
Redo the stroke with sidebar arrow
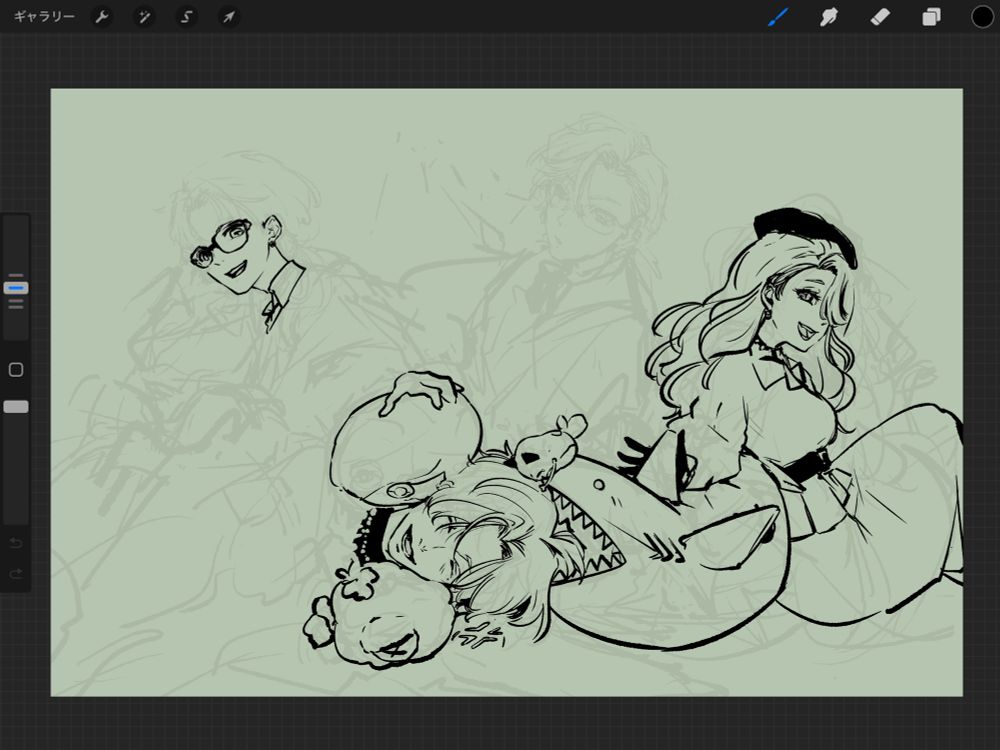point(16,574)
